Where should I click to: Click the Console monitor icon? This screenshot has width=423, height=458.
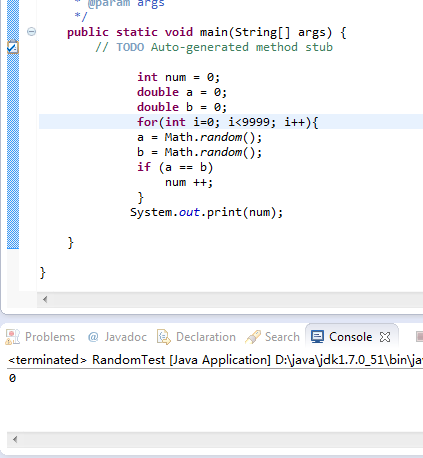317,337
